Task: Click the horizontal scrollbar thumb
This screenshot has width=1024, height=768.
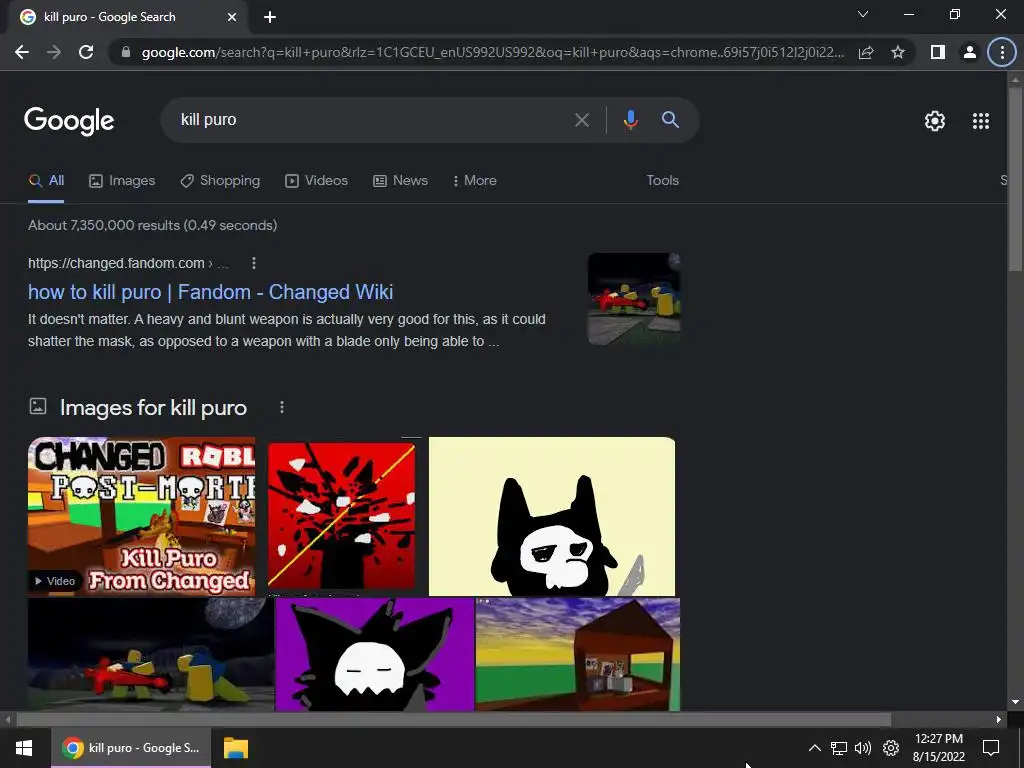Action: 454,720
